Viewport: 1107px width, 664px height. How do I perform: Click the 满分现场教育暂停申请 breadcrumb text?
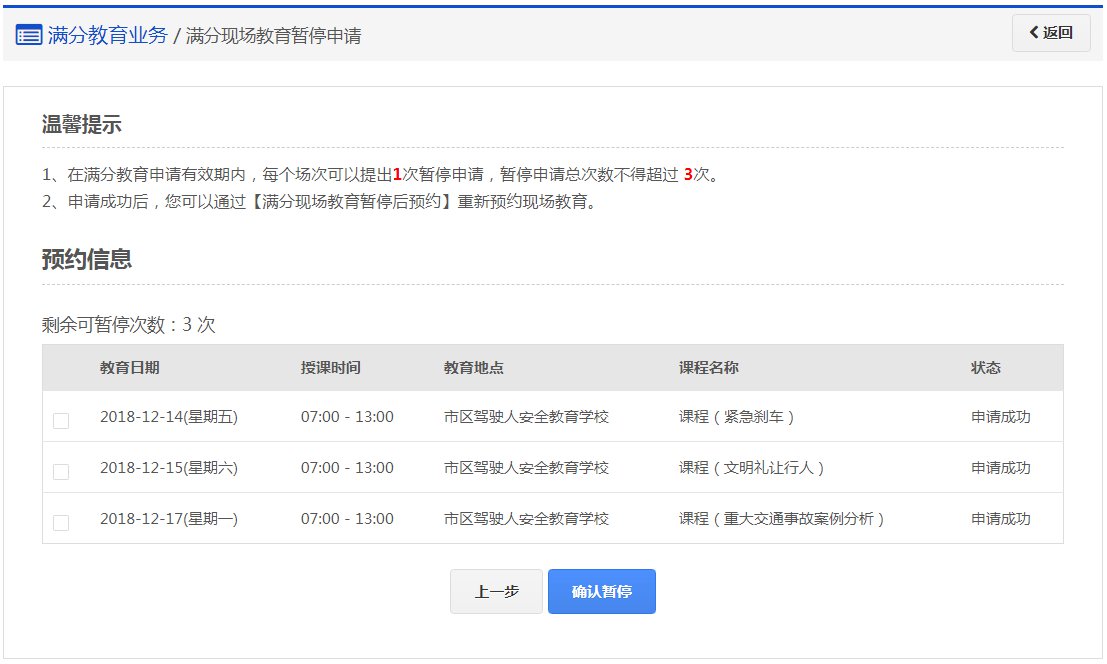coord(273,36)
